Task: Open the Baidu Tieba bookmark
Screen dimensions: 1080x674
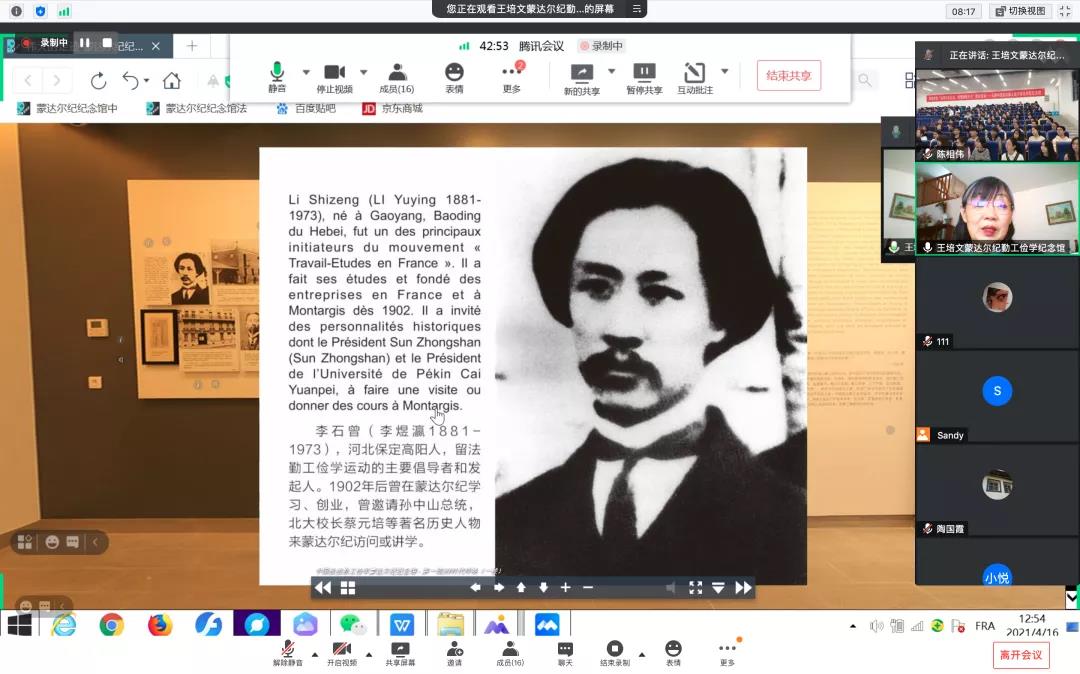Action: click(x=306, y=108)
